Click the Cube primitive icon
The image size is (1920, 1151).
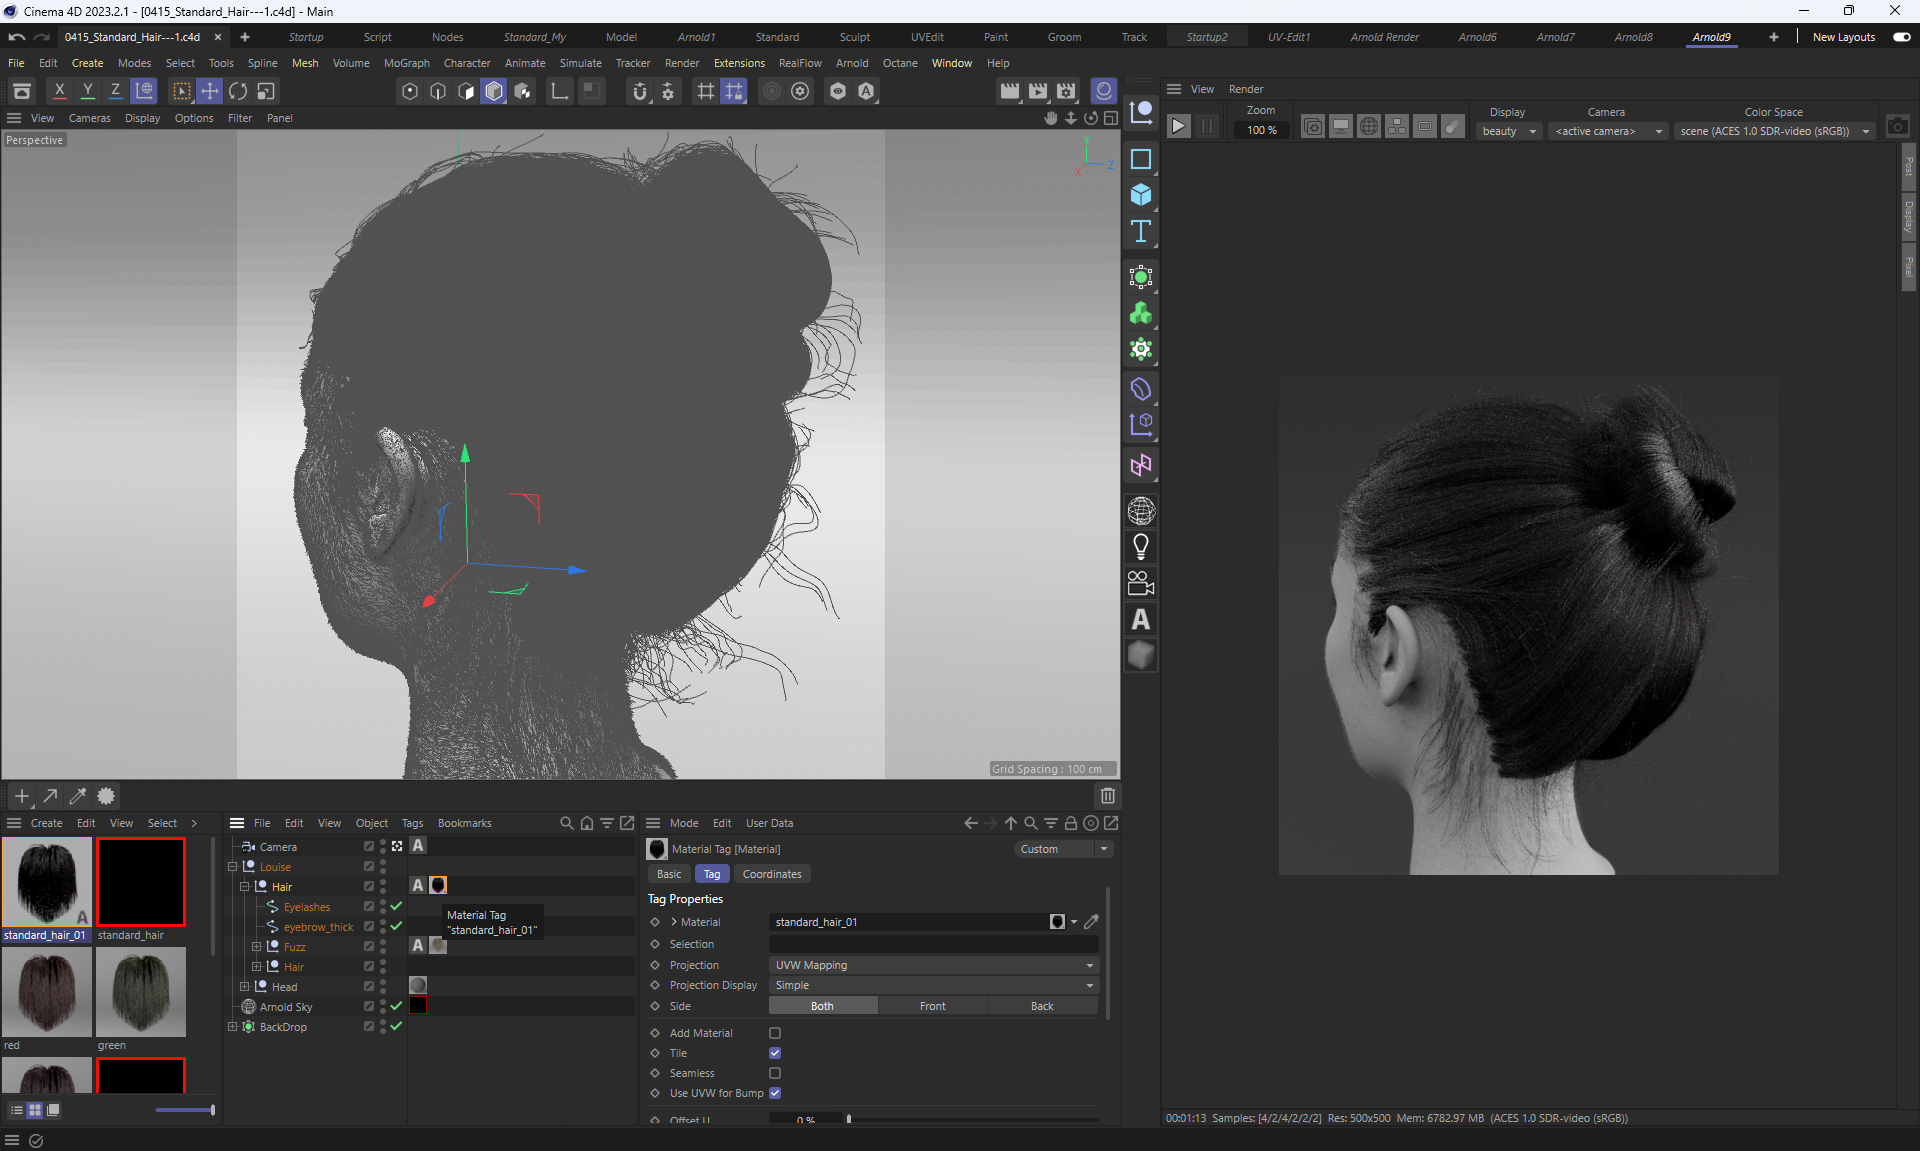[1141, 195]
